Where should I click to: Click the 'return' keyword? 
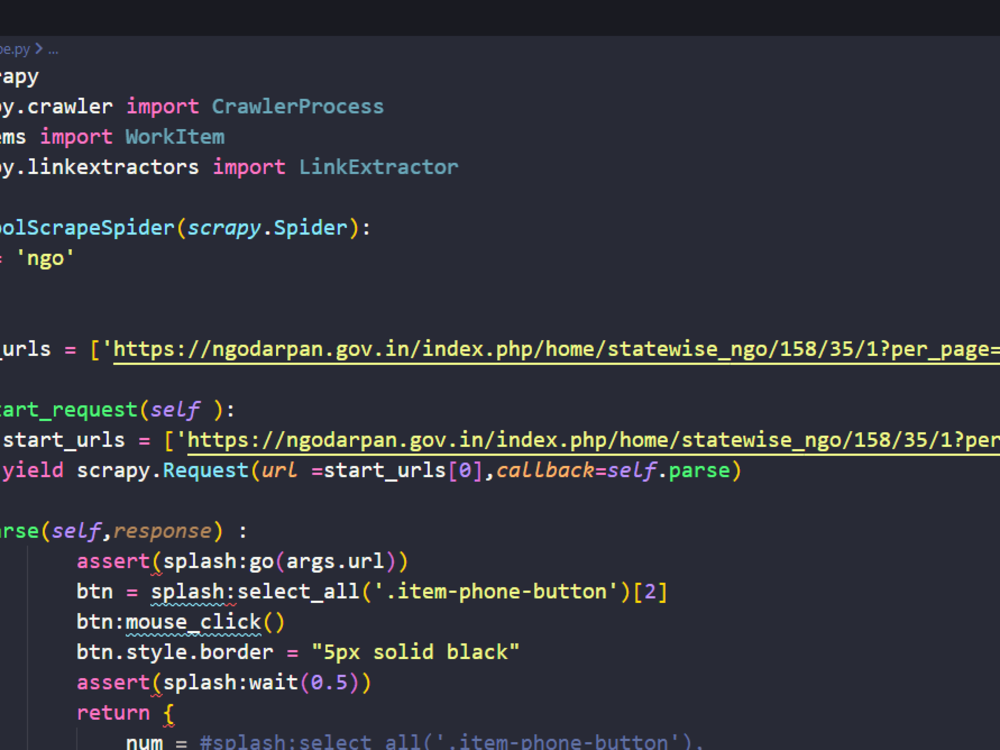point(113,713)
